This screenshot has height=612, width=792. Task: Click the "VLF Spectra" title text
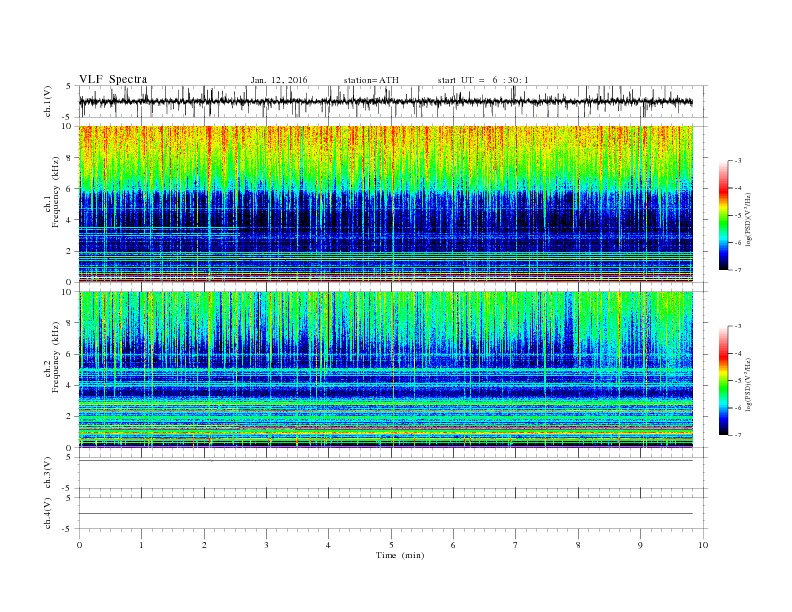(113, 79)
